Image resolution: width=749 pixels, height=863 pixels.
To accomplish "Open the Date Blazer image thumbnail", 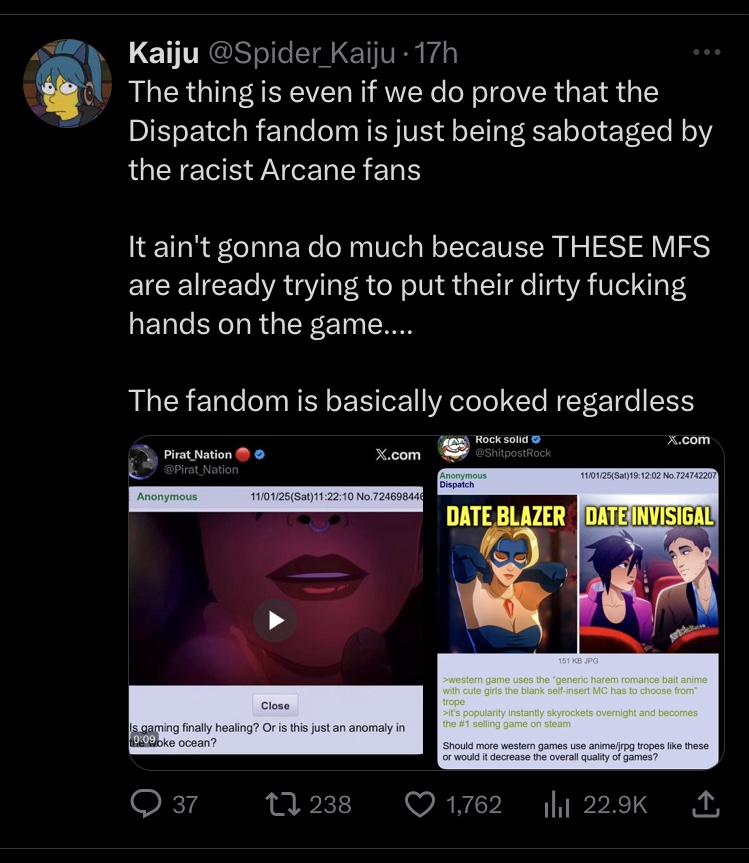I will (507, 573).
